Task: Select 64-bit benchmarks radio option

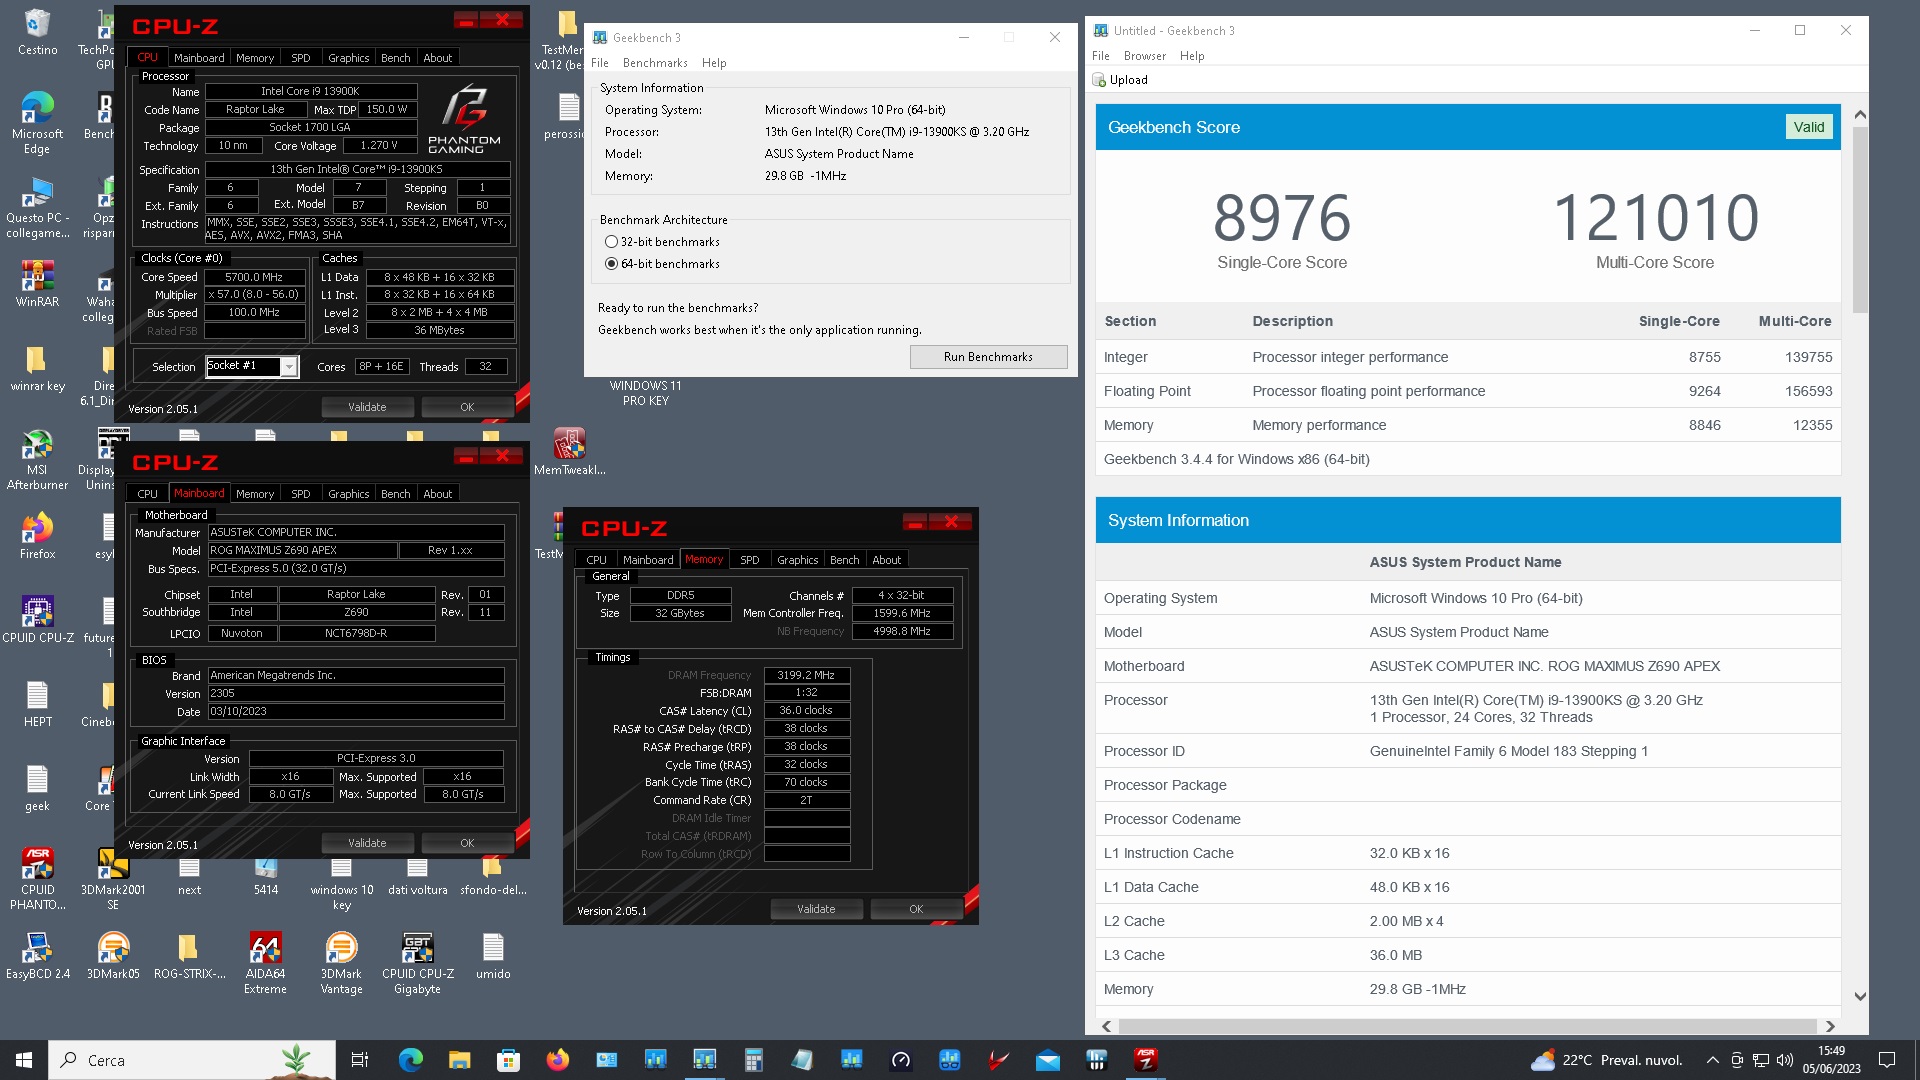Action: (x=611, y=264)
